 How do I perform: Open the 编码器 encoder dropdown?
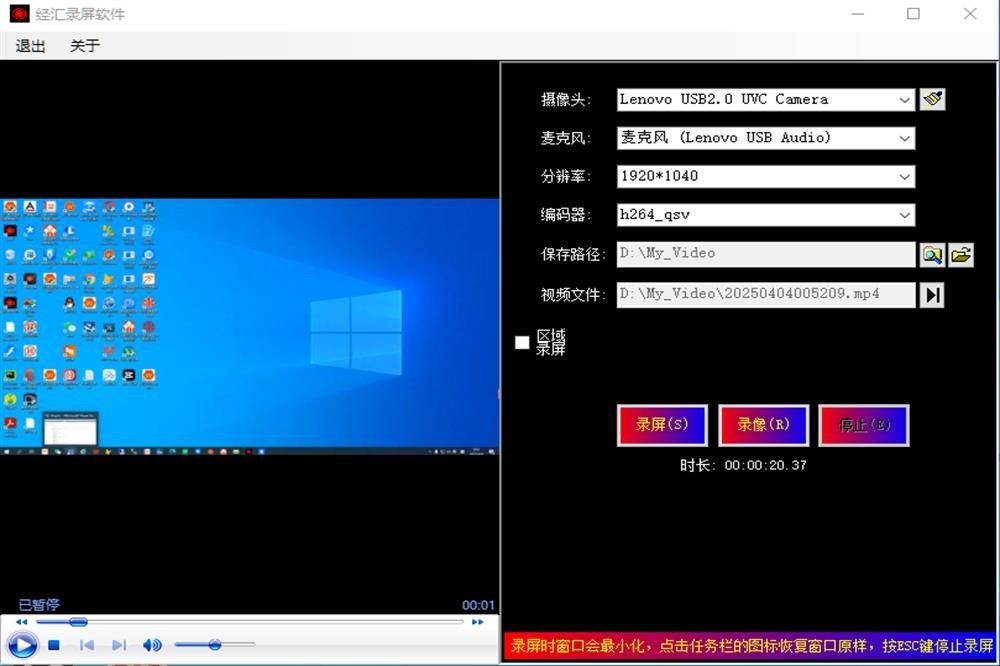[904, 215]
